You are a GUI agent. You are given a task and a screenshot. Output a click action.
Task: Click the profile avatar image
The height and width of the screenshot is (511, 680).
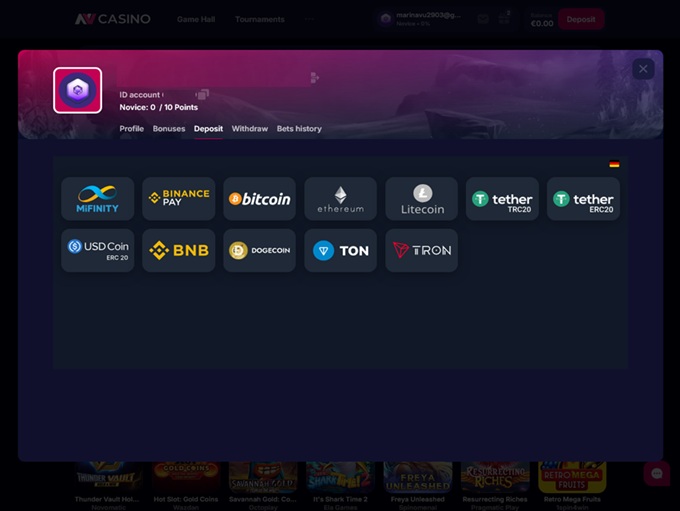[x=77, y=91]
